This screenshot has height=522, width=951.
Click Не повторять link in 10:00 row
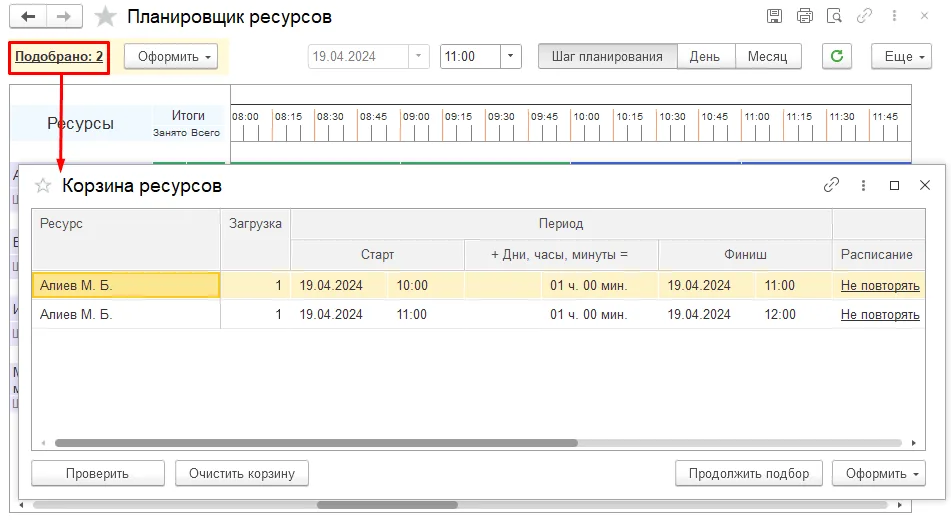pyautogui.click(x=880, y=286)
